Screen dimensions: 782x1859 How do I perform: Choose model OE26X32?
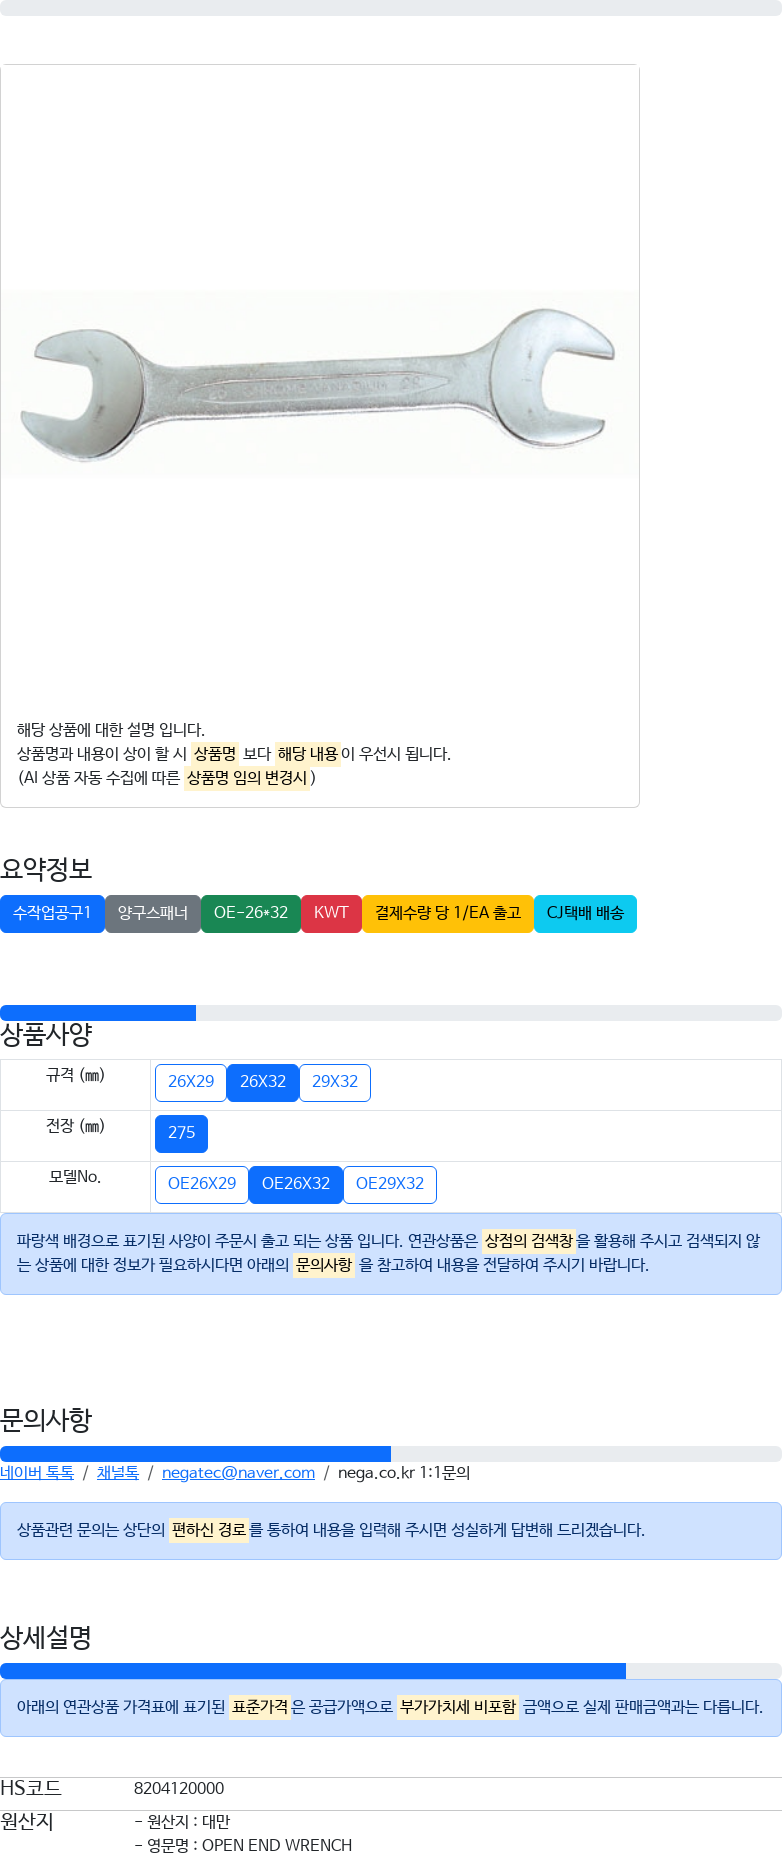pos(296,1184)
